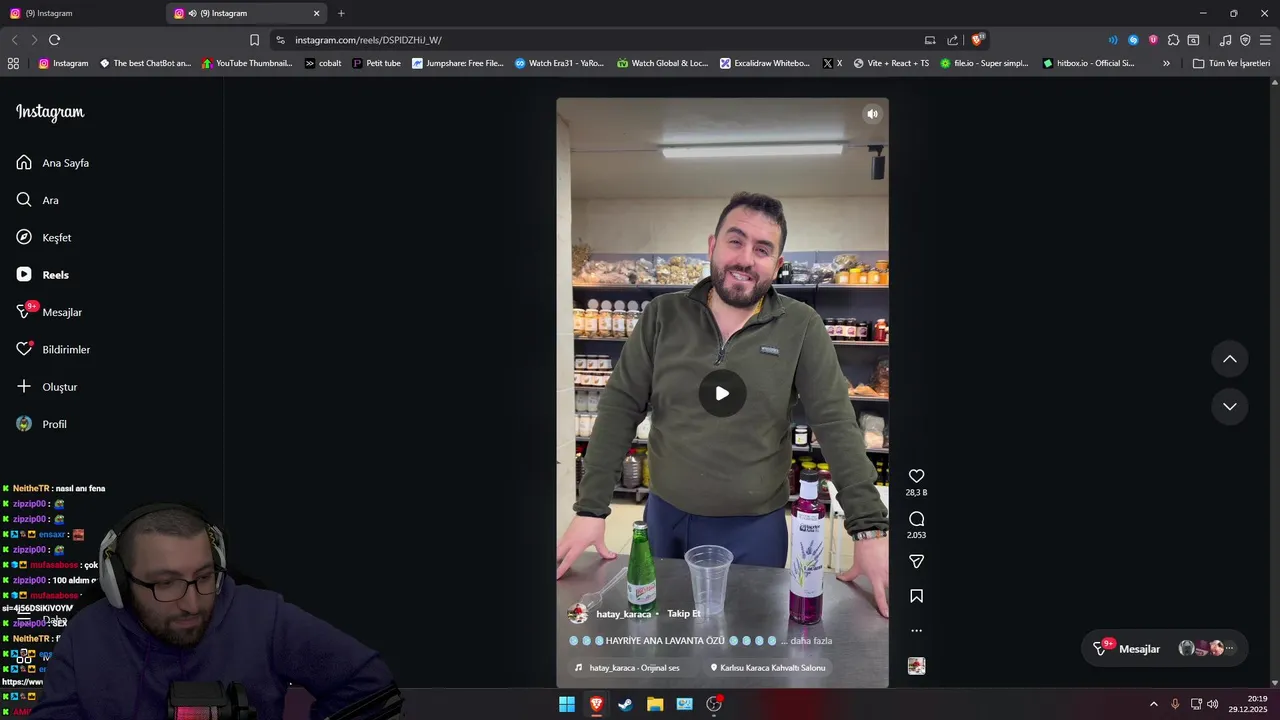1280x720 pixels.
Task: Share the reel with paper-plane icon
Action: pos(916,562)
